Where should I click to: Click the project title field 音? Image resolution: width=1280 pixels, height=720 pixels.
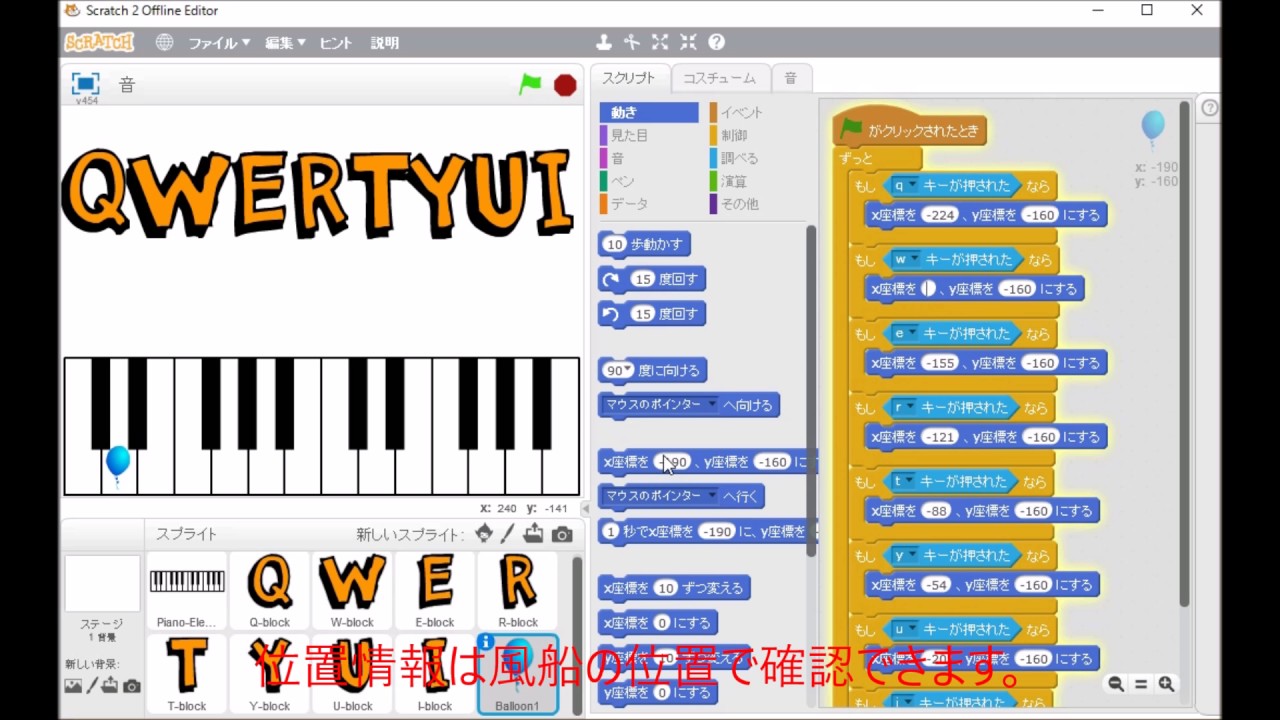click(127, 85)
